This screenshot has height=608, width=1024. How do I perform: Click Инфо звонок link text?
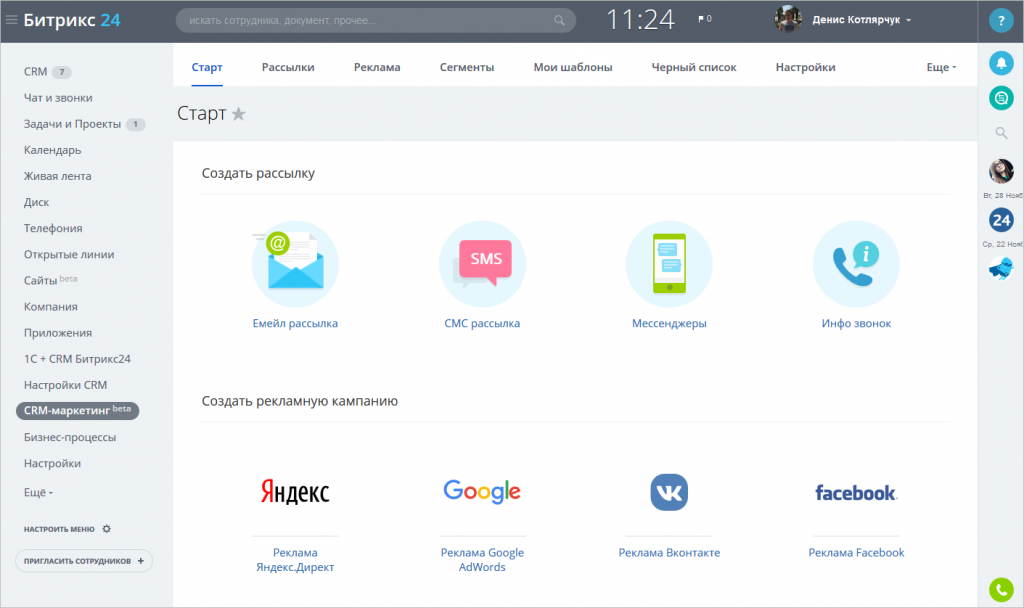pos(856,323)
